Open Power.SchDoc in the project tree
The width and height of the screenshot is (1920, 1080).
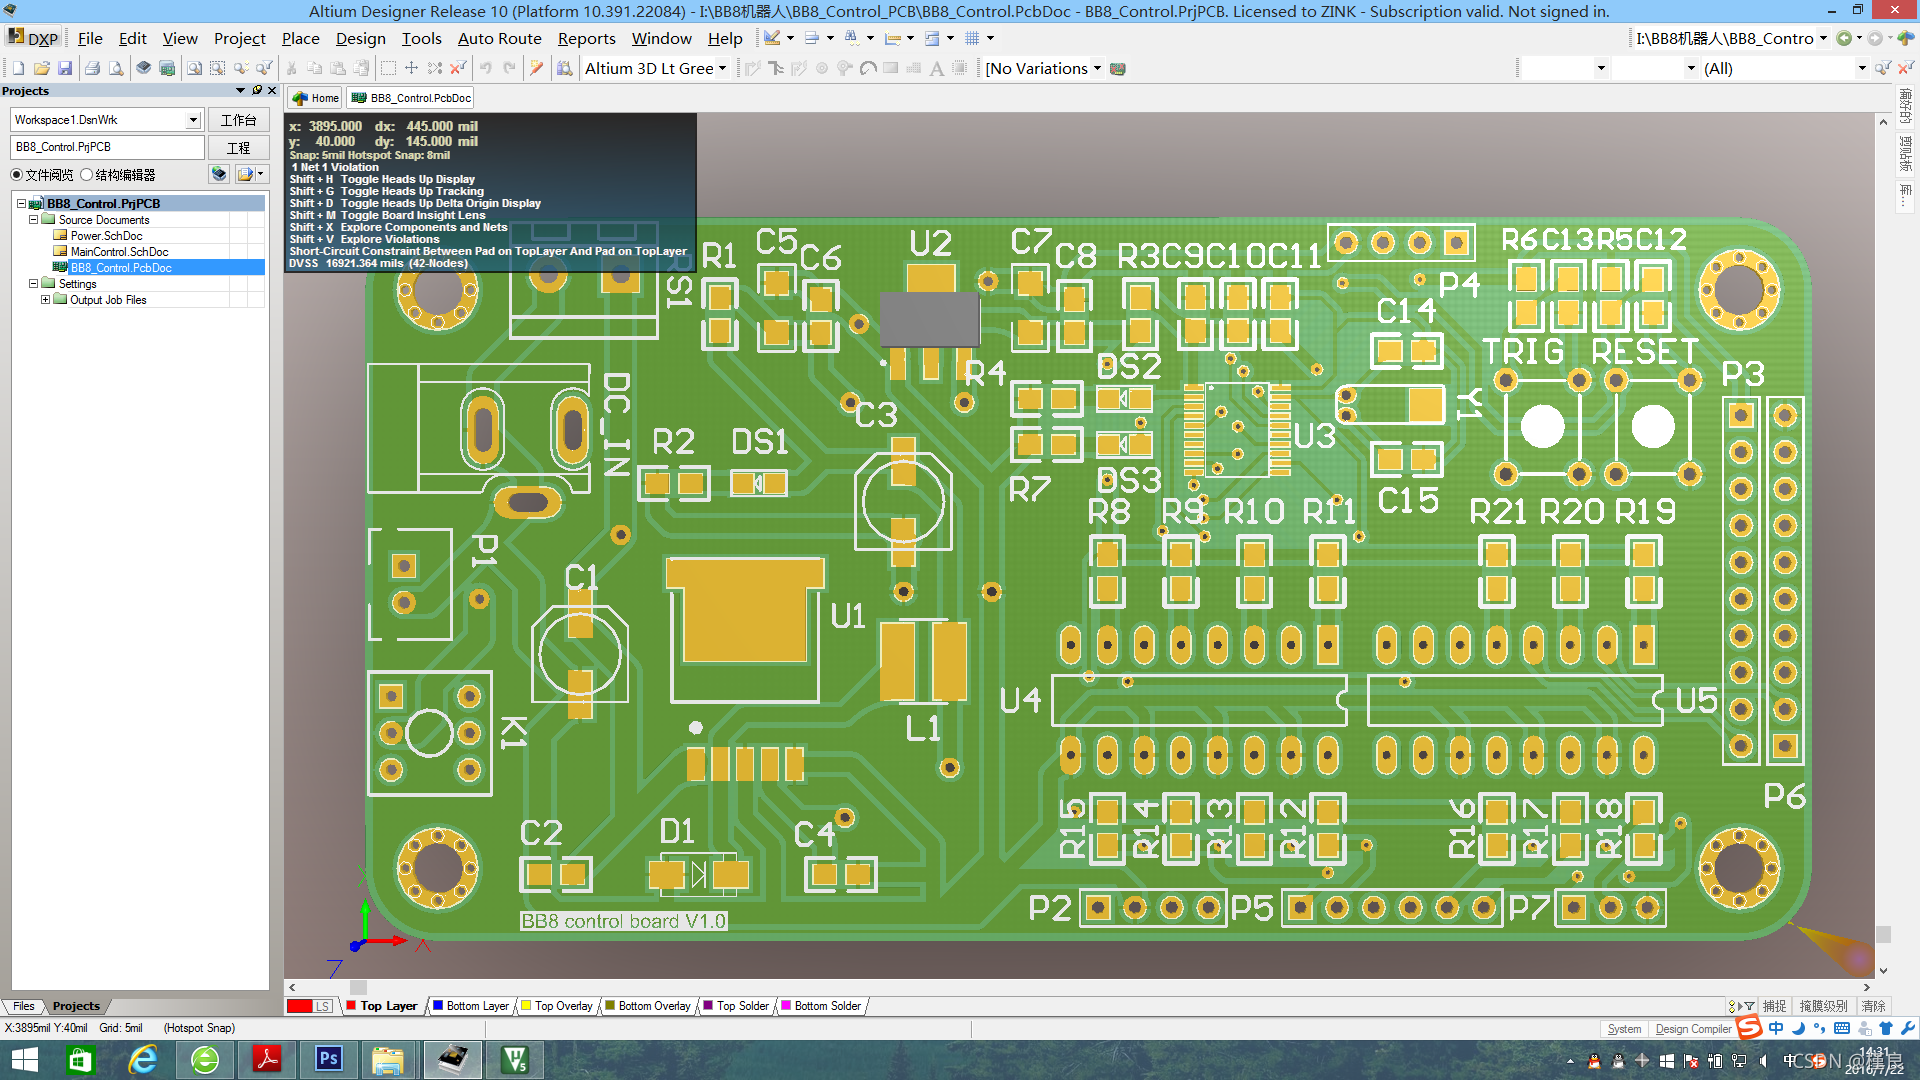[106, 236]
